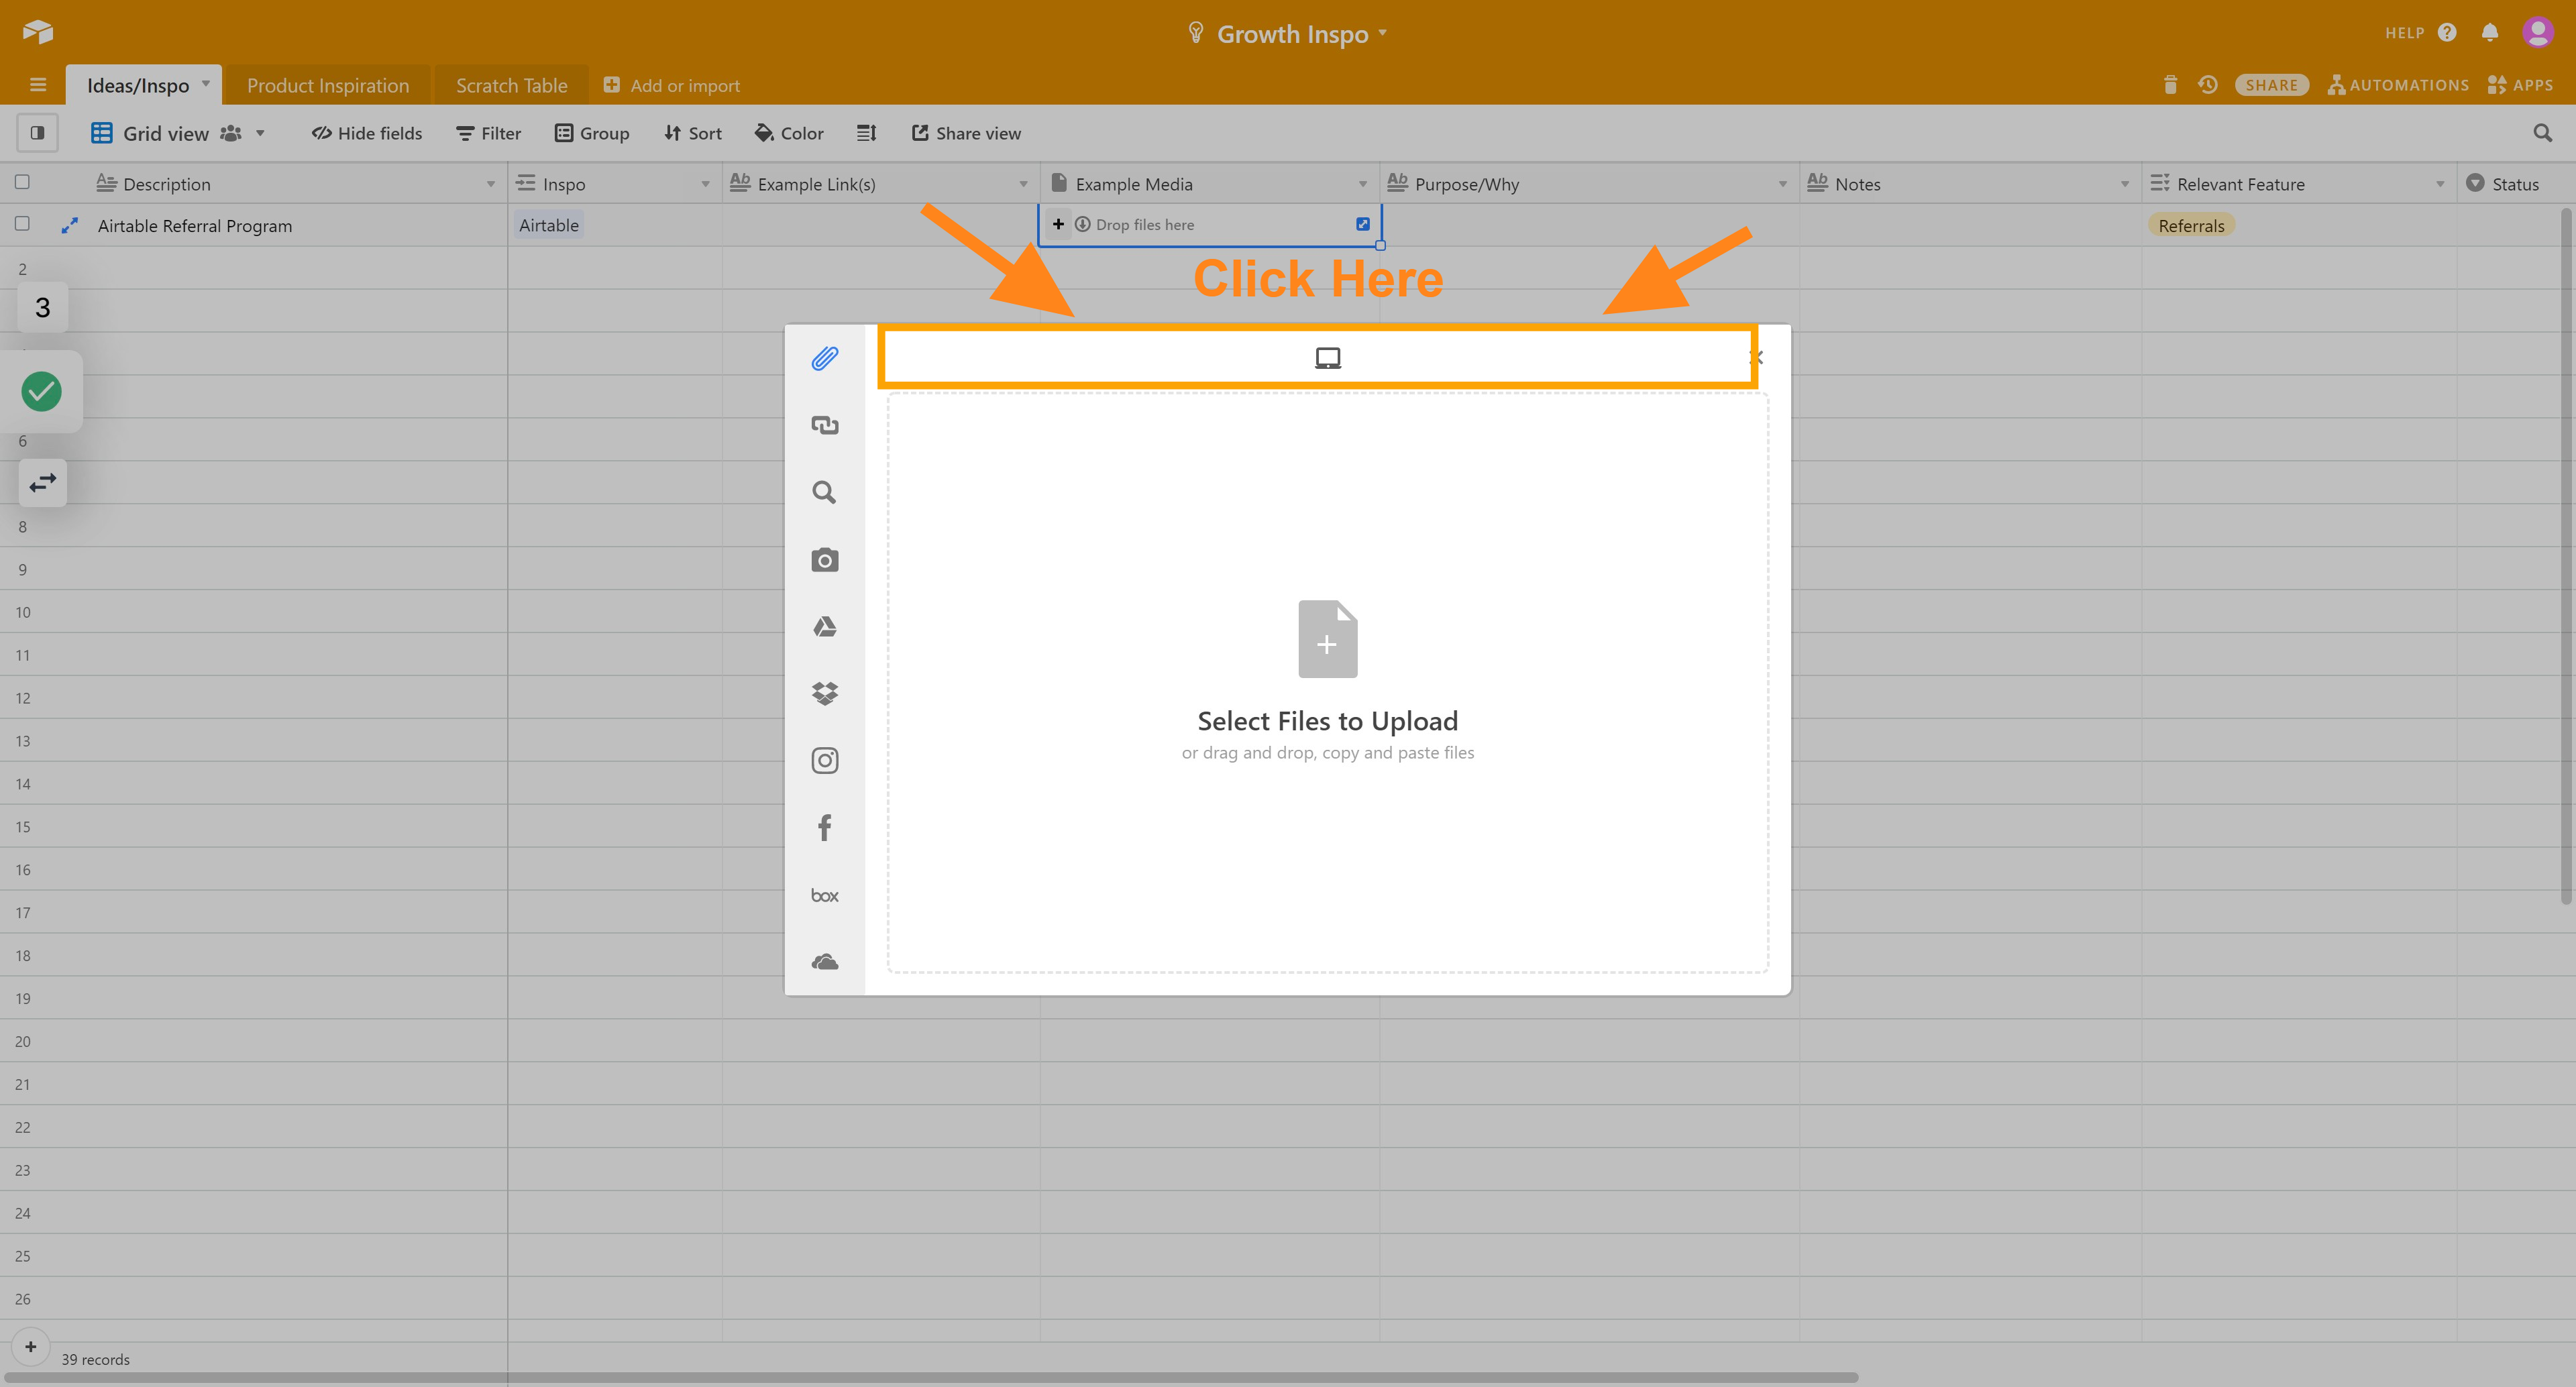Click the Status column header
This screenshot has width=2576, height=1387.
coord(2515,184)
